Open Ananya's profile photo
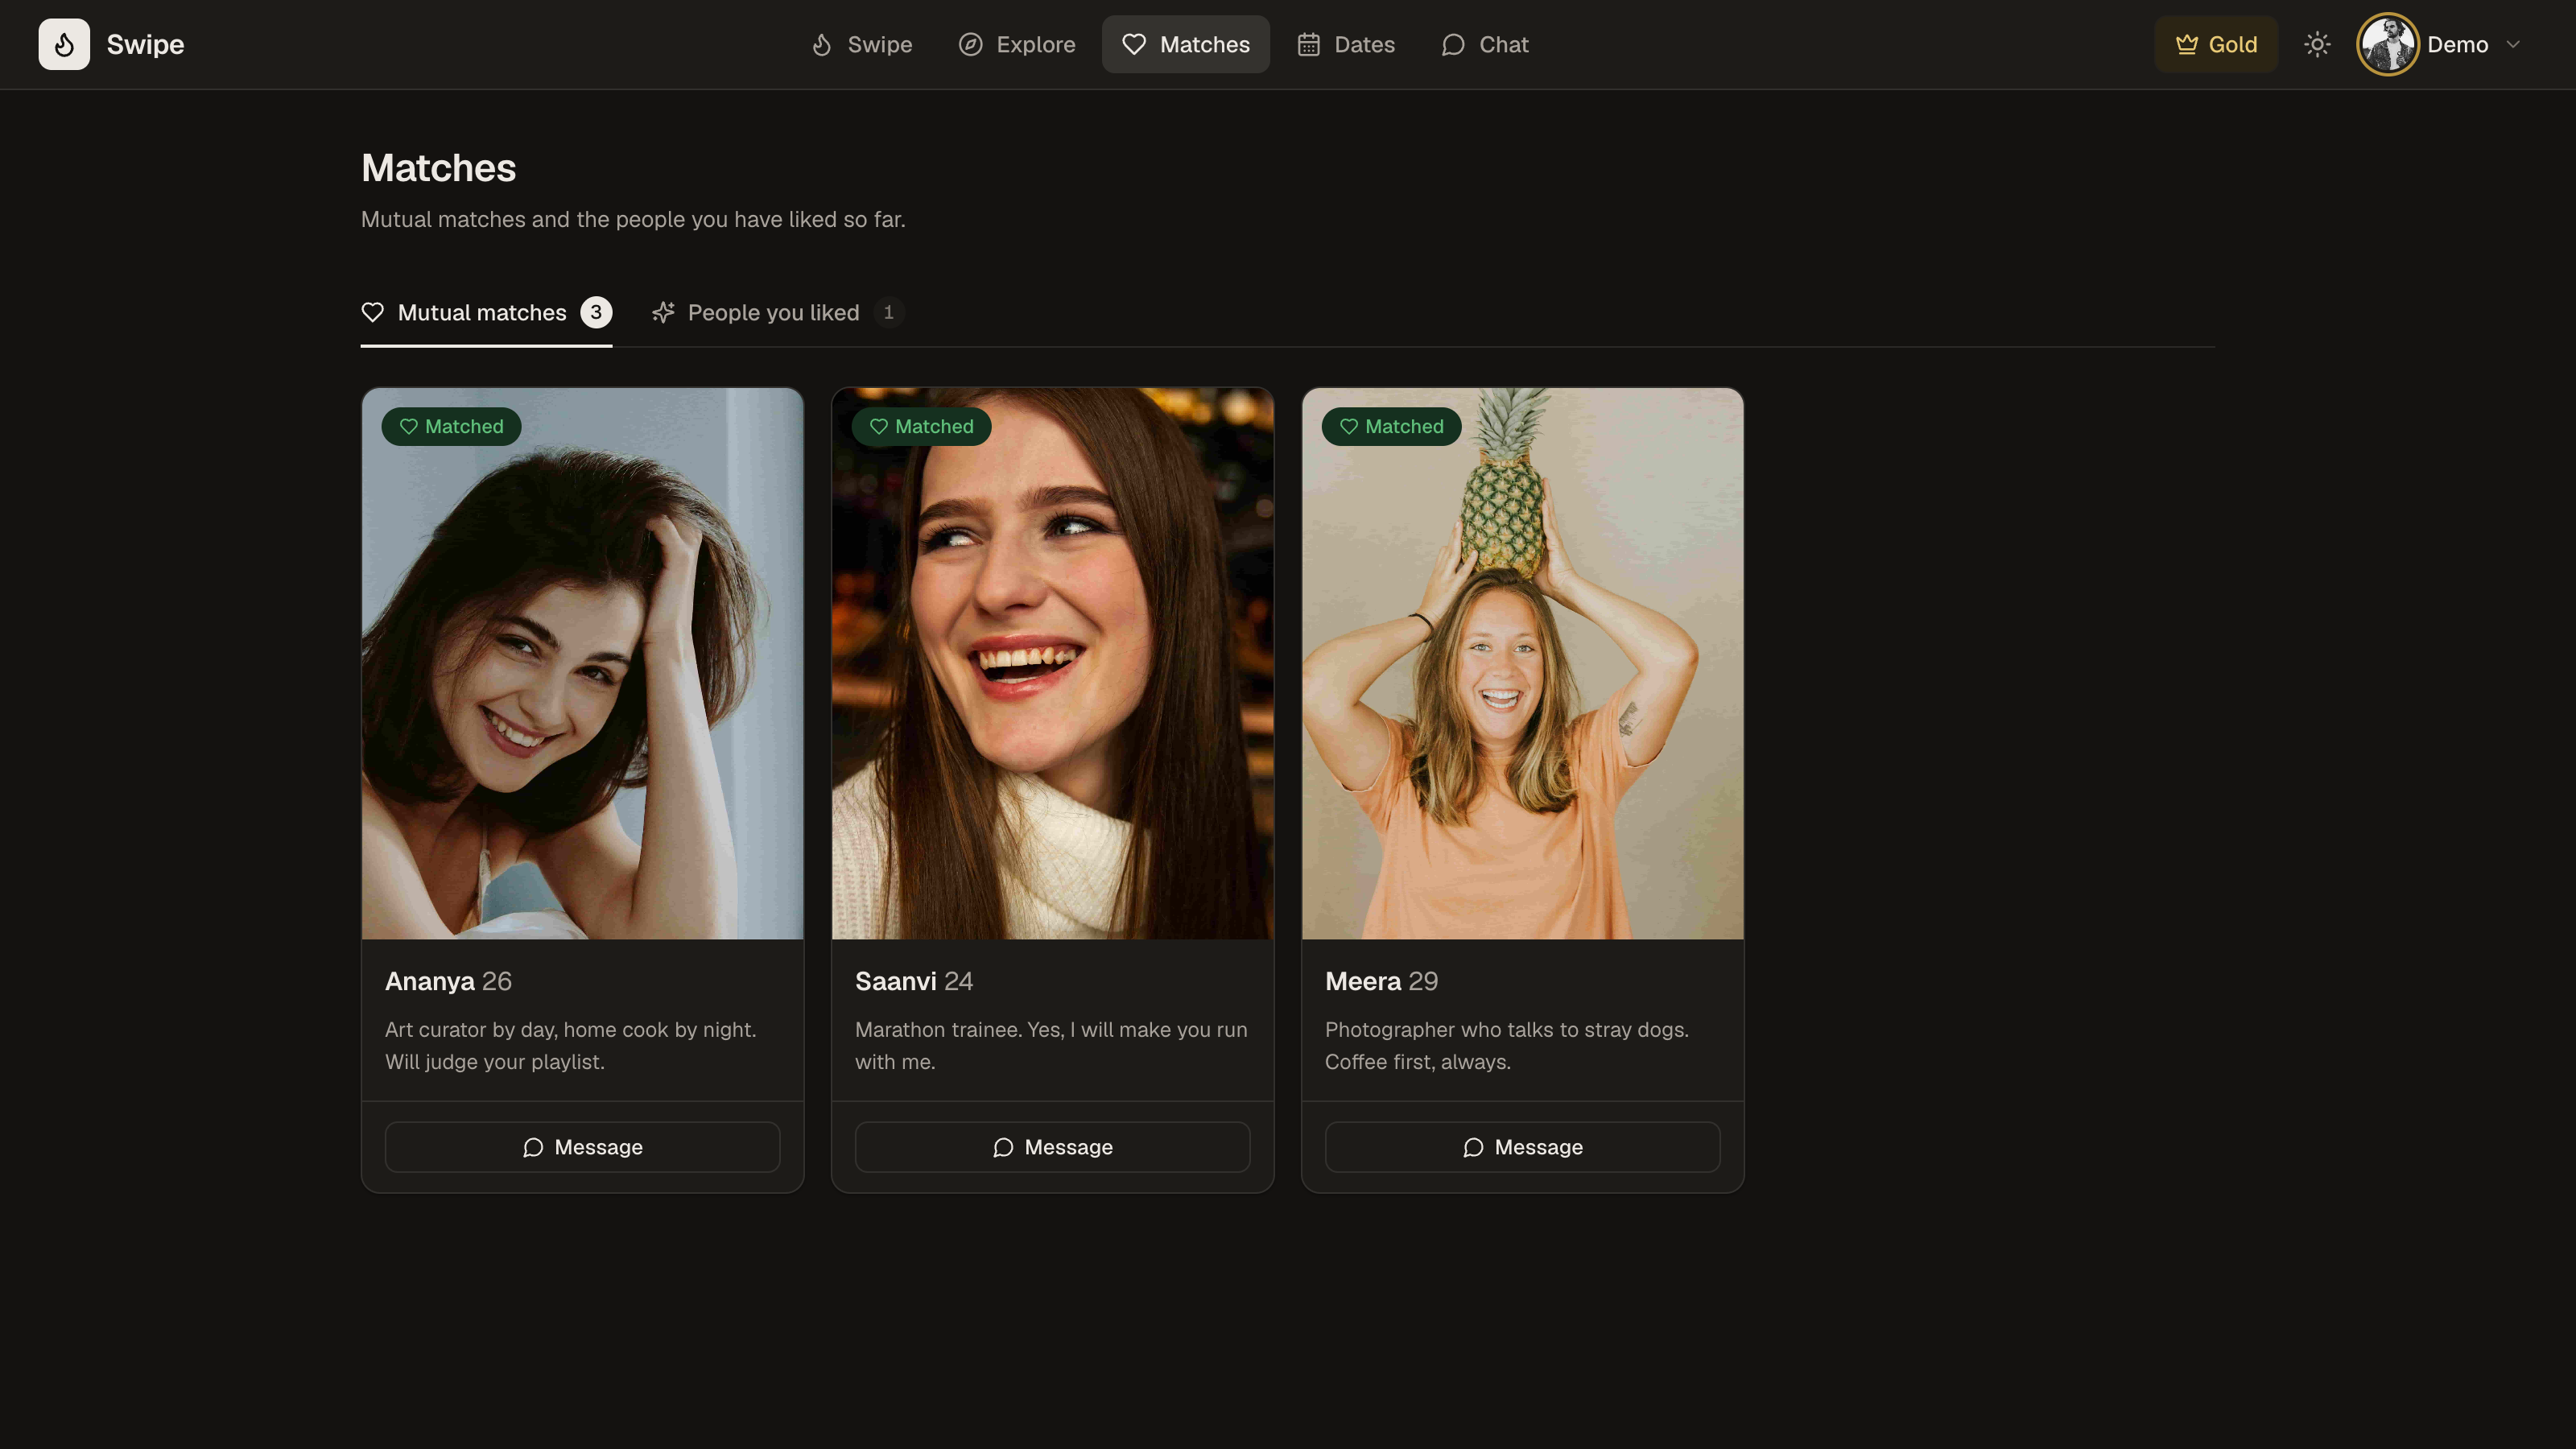 pyautogui.click(x=583, y=664)
